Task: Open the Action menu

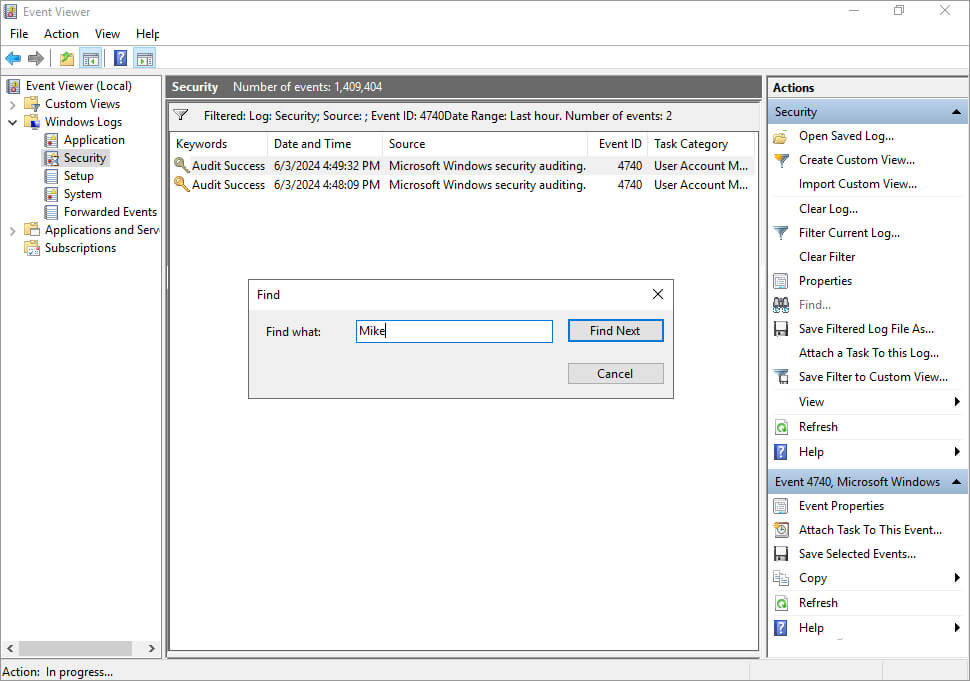Action: click(x=61, y=34)
